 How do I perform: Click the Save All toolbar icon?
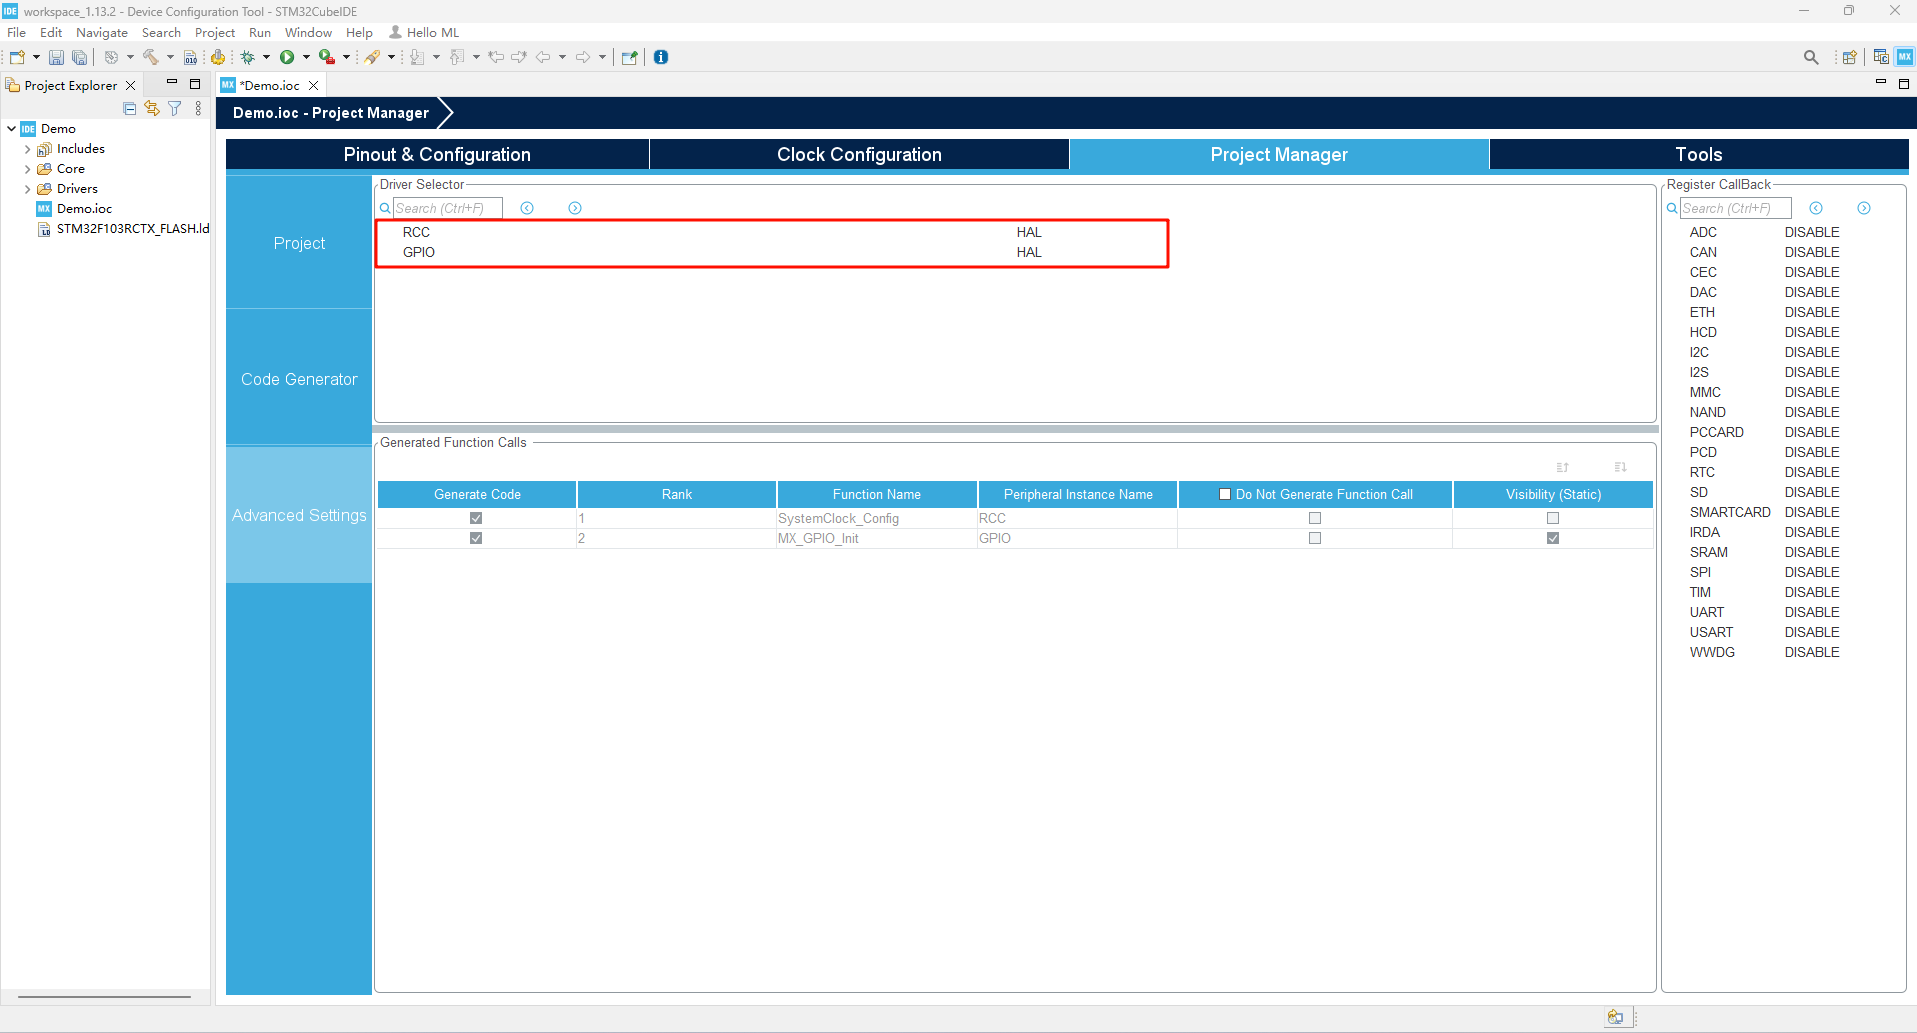tap(80, 57)
